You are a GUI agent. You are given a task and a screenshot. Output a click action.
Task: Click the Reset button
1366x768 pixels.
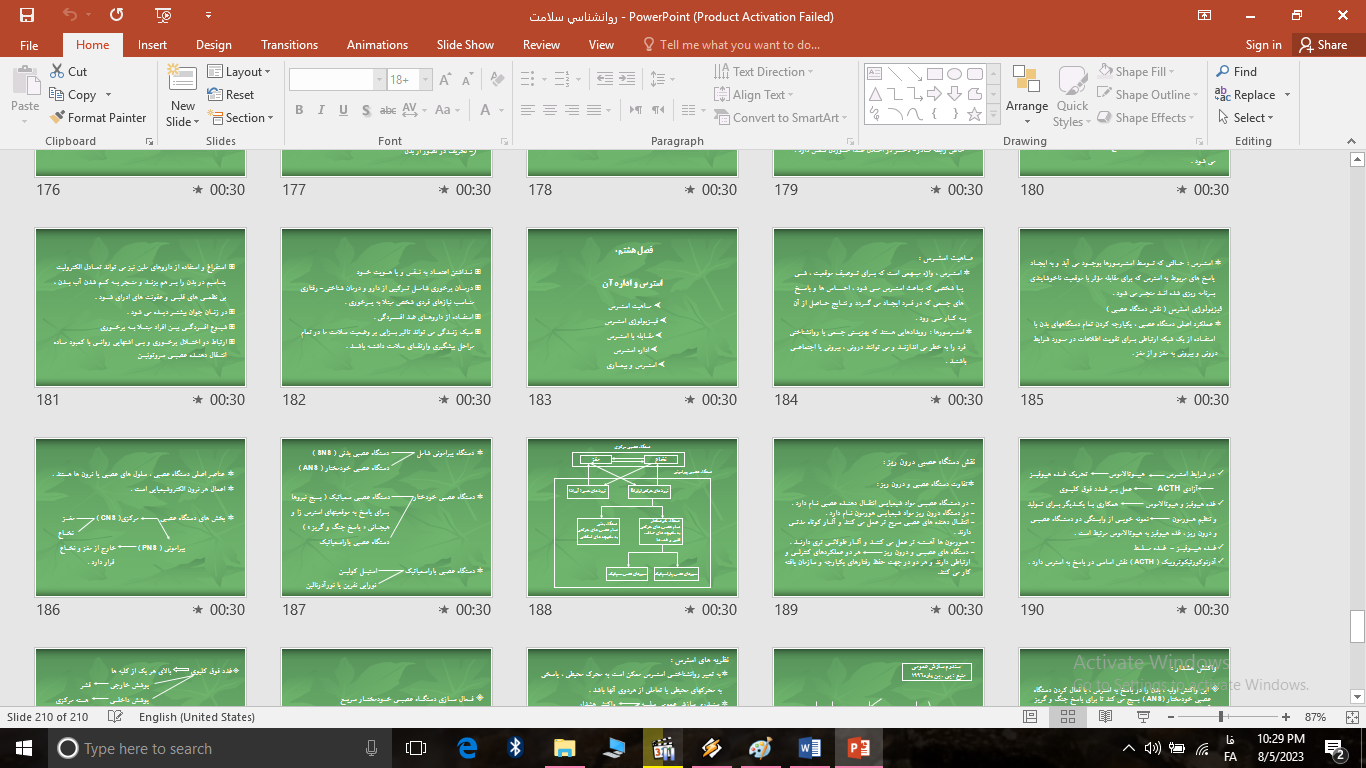pos(231,95)
